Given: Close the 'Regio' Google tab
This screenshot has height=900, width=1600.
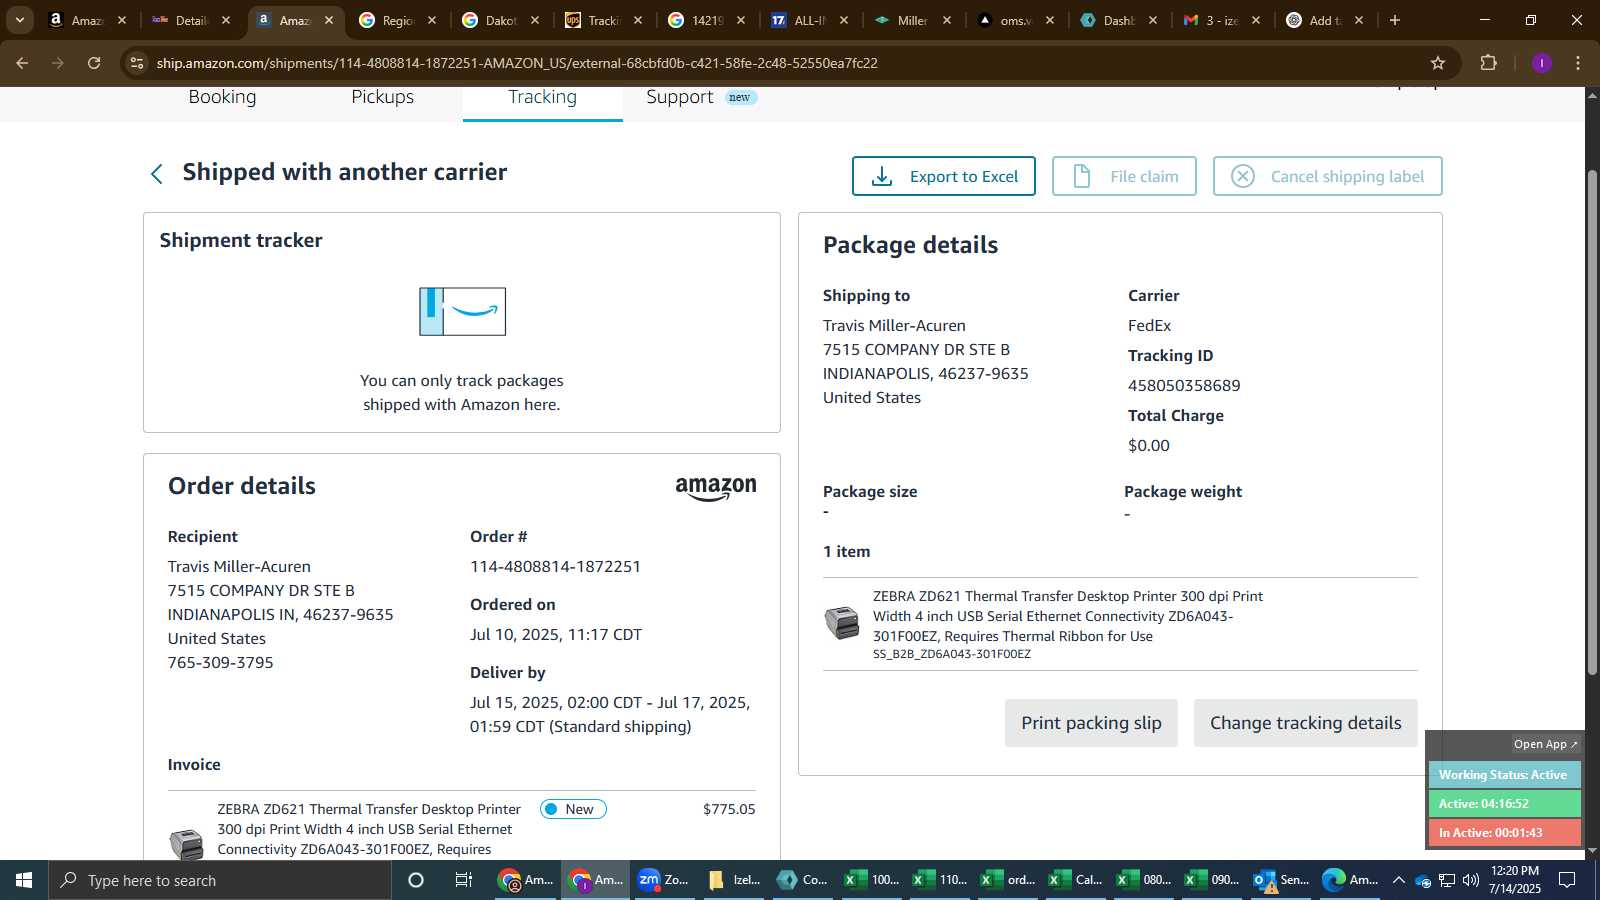Looking at the screenshot, I should click(x=432, y=20).
